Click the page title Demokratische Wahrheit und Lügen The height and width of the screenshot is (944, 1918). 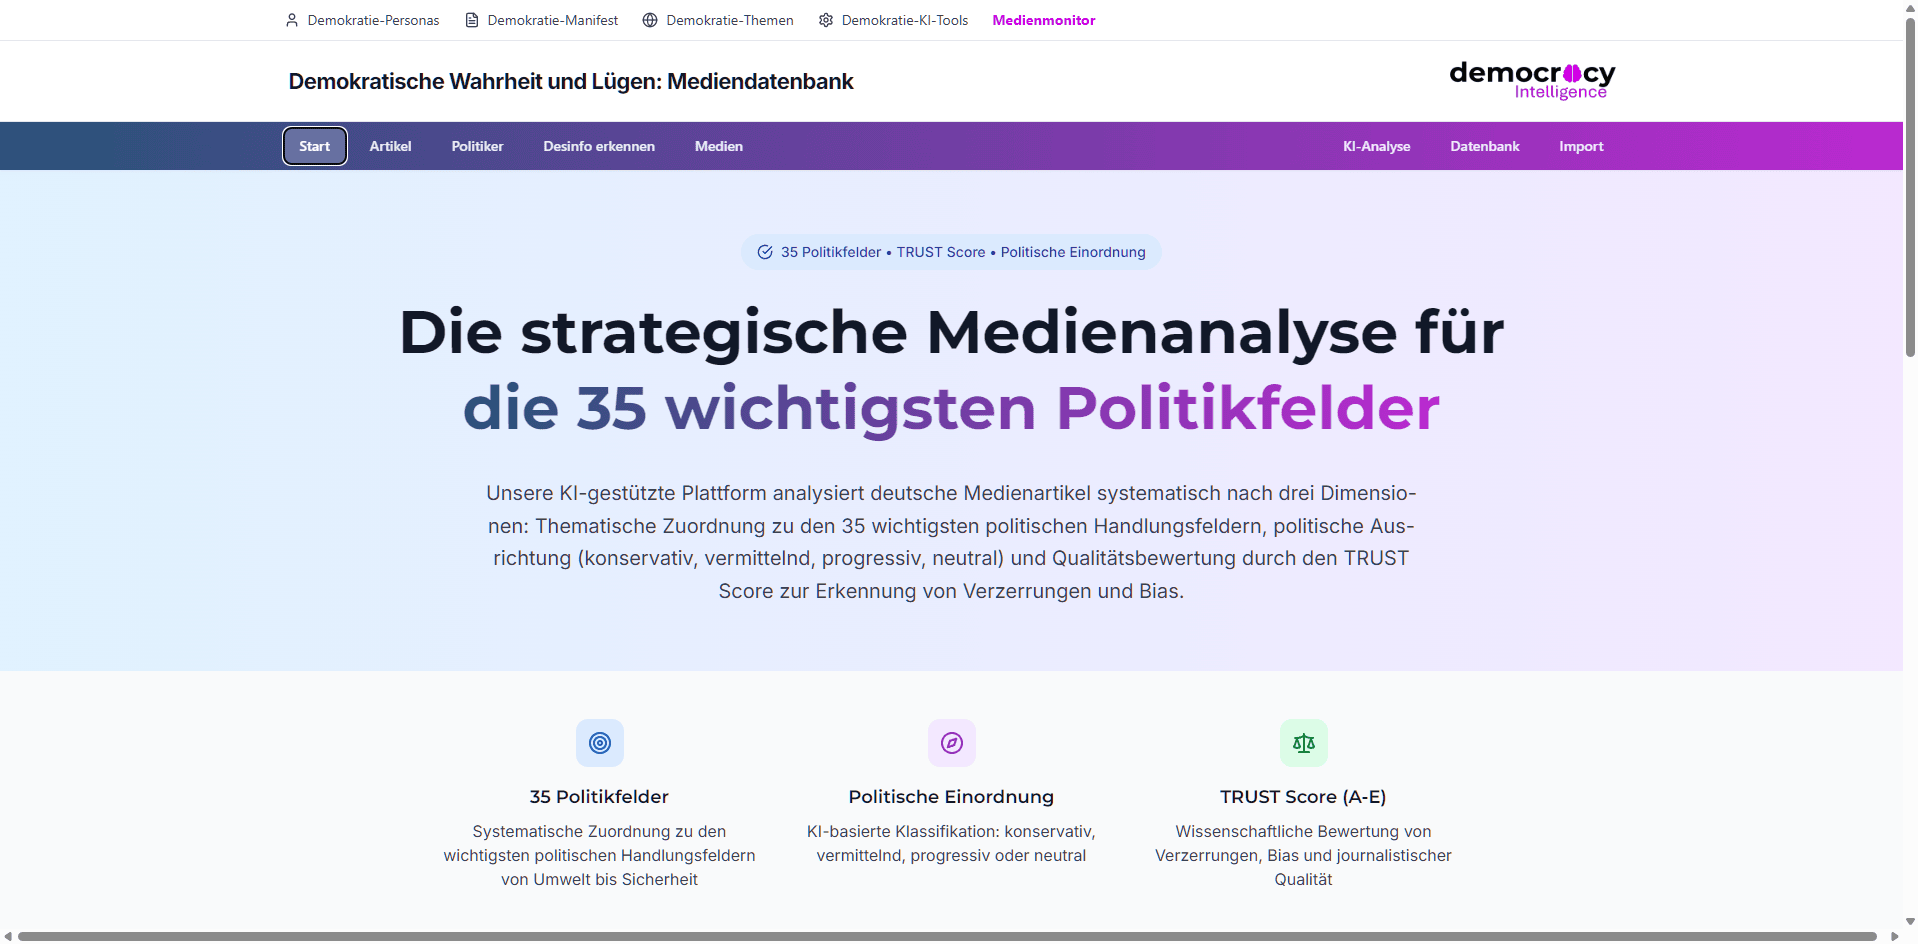pyautogui.click(x=571, y=81)
